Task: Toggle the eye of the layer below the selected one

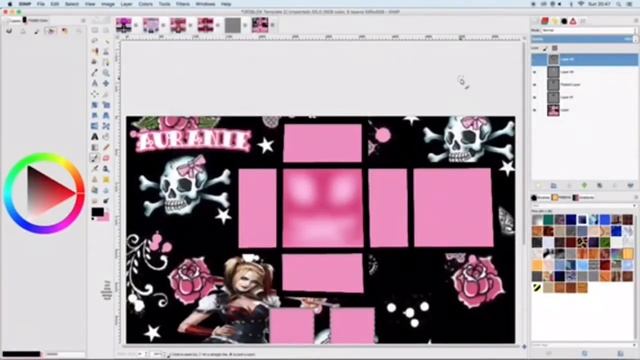Action: click(535, 72)
